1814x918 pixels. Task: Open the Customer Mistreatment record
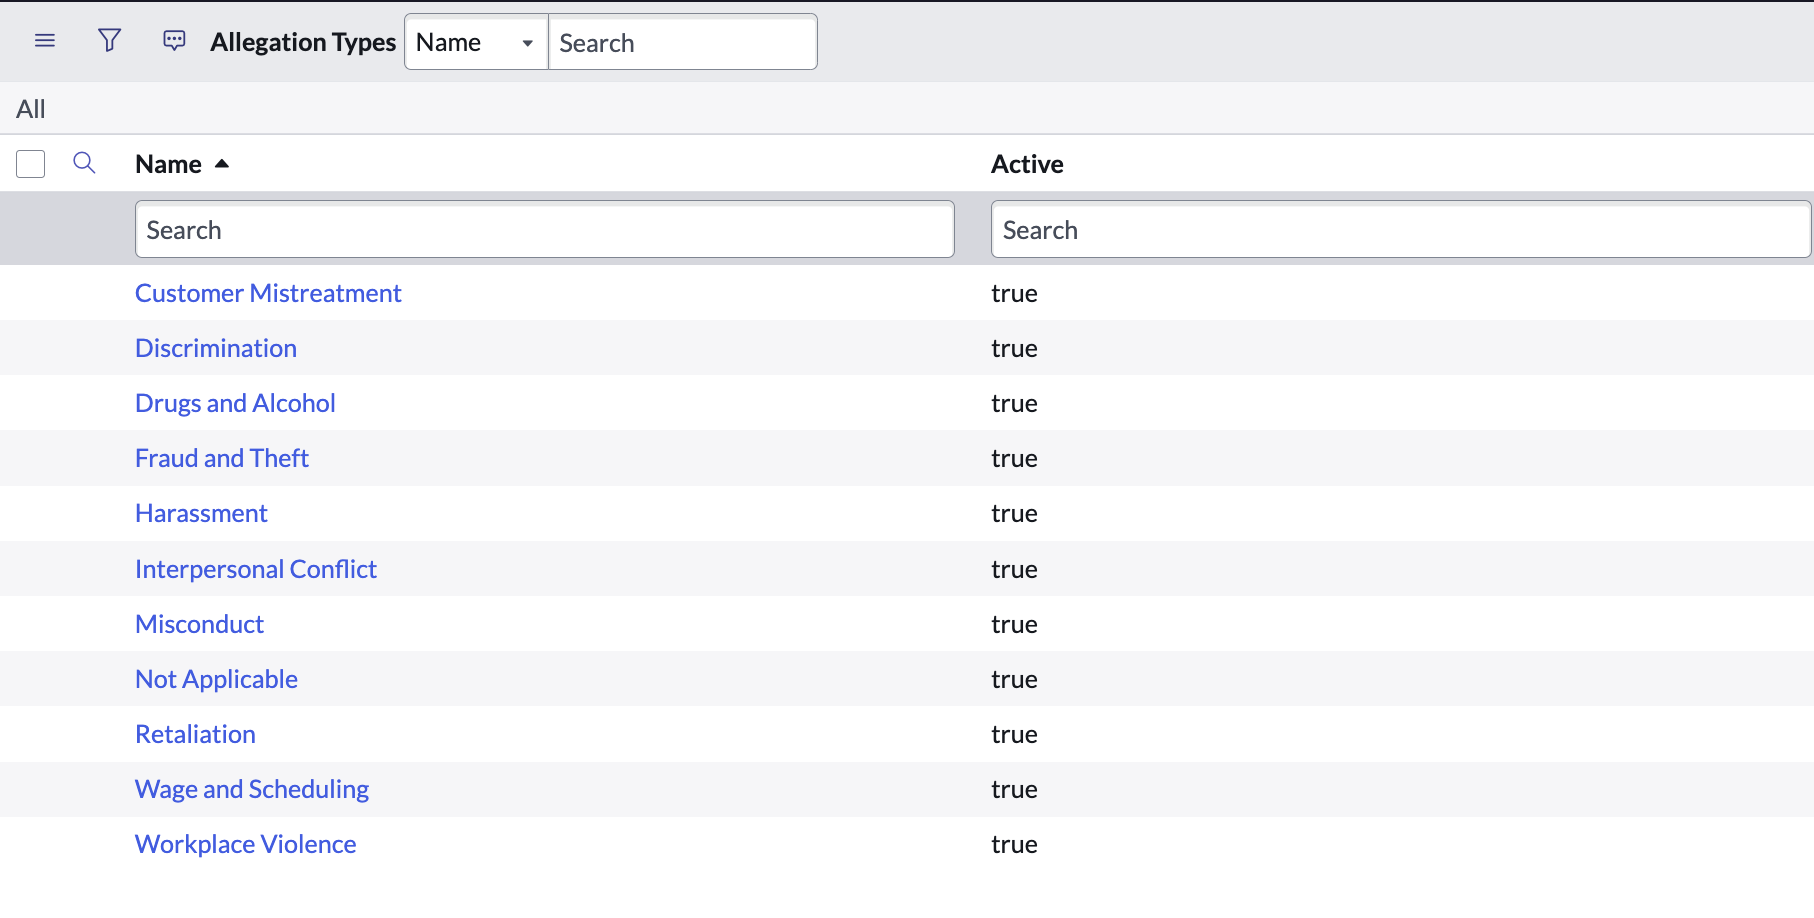[268, 293]
